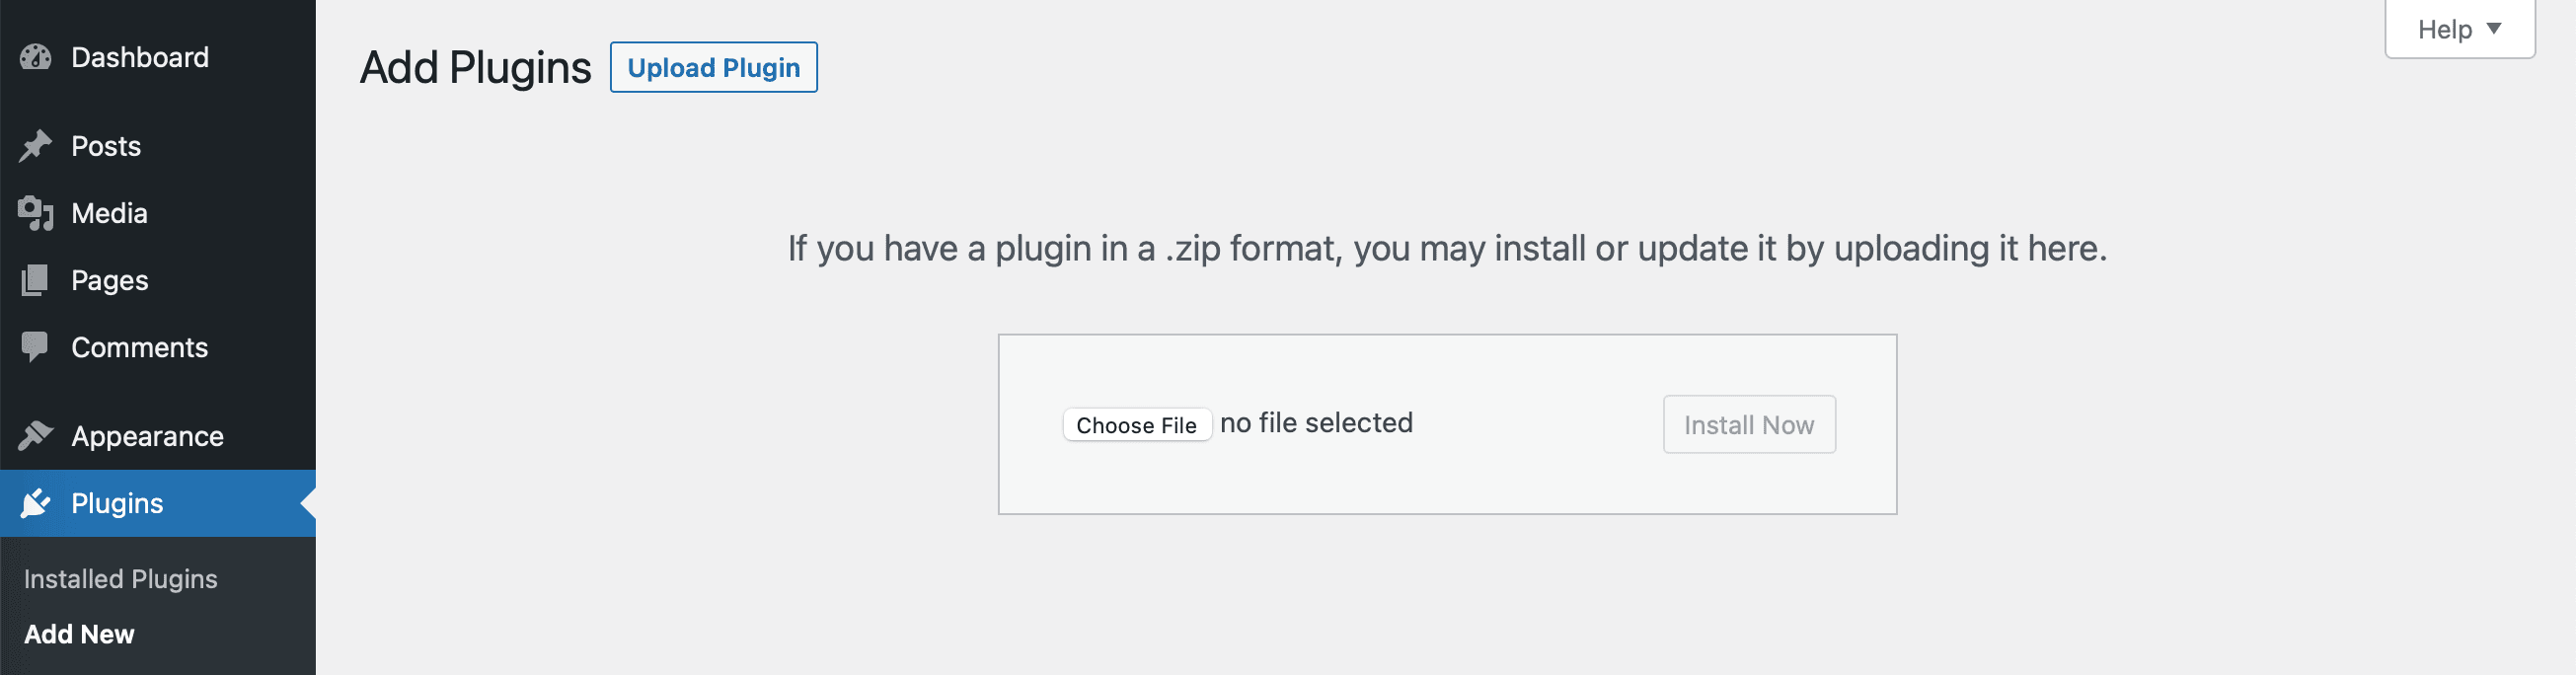Open Installed Plugins submenu item

pos(121,579)
